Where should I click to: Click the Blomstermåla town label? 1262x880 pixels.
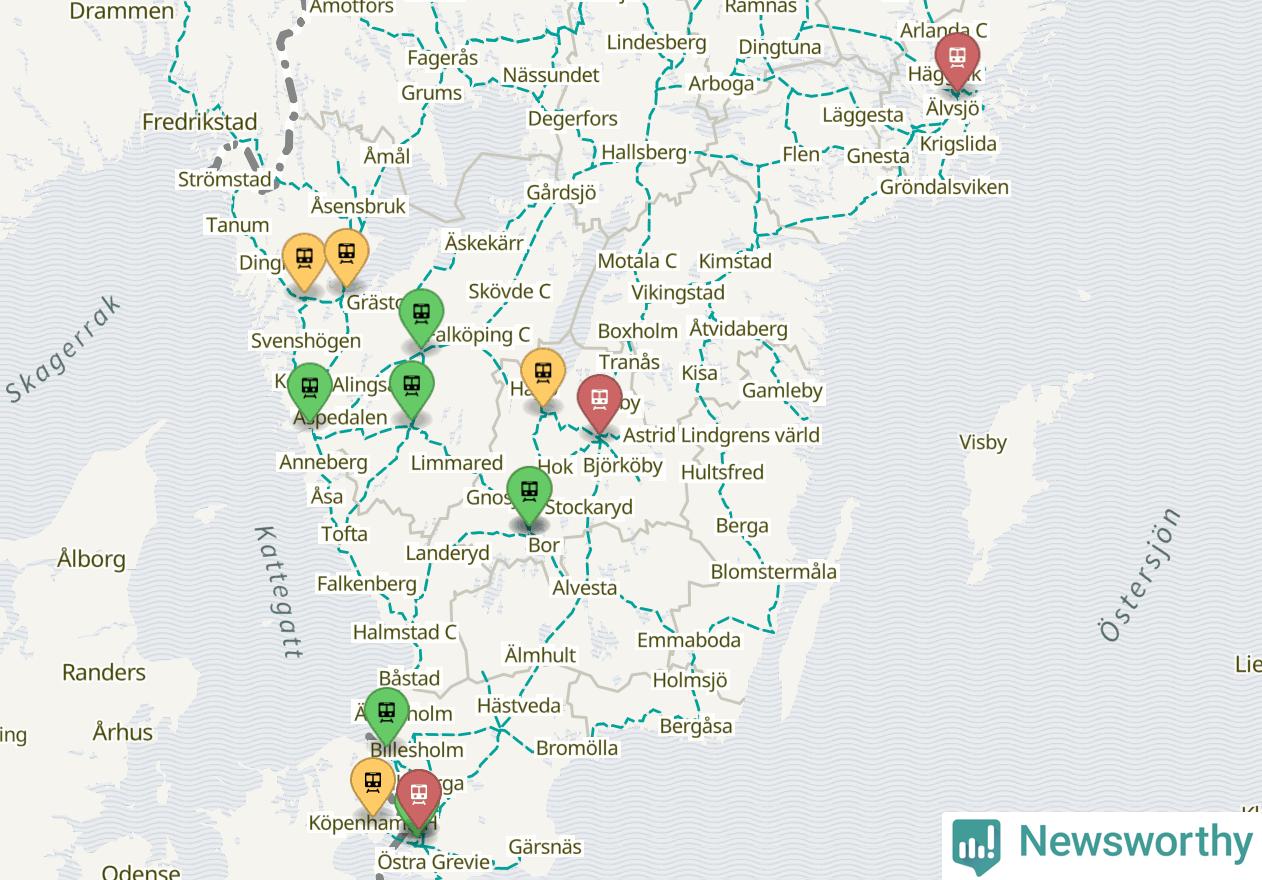pos(774,572)
